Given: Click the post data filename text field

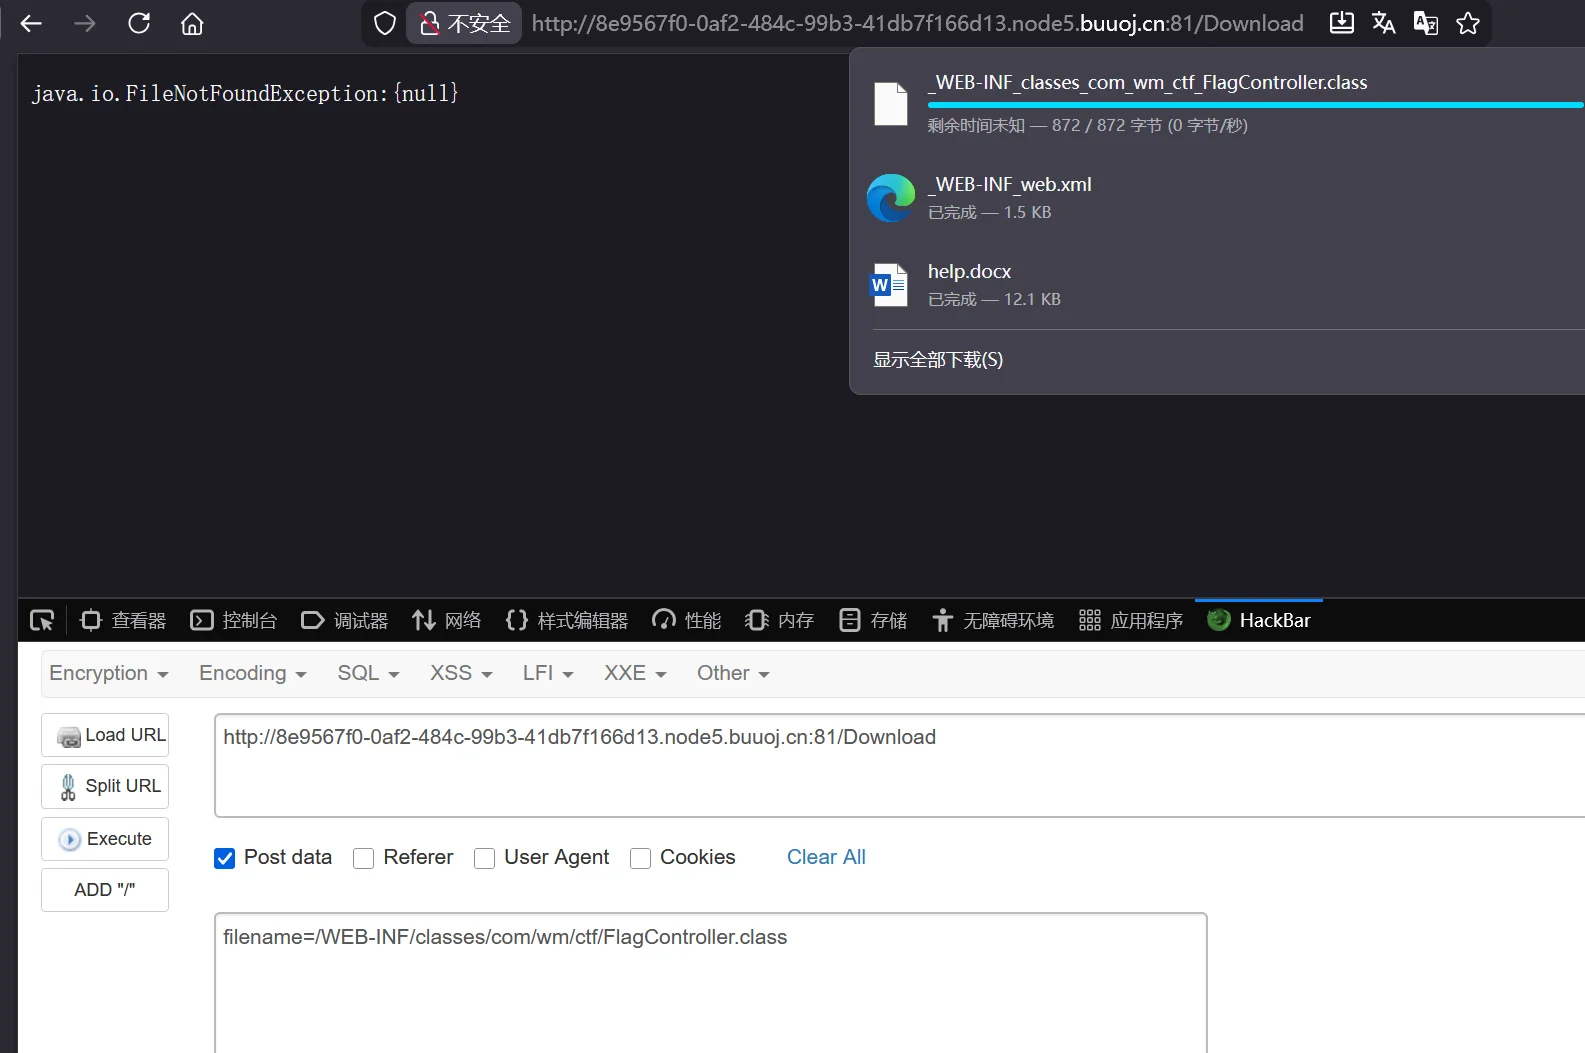Looking at the screenshot, I should tap(710, 980).
